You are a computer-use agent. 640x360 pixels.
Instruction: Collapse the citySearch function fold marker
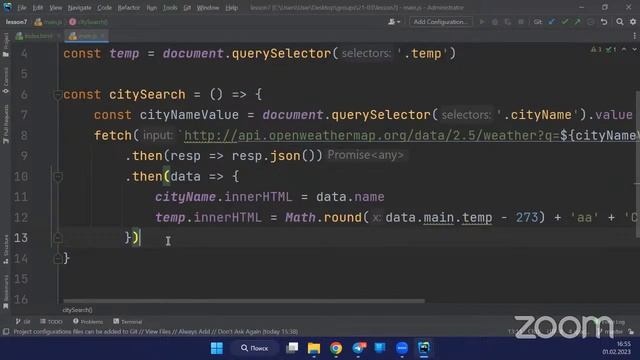click(x=58, y=95)
